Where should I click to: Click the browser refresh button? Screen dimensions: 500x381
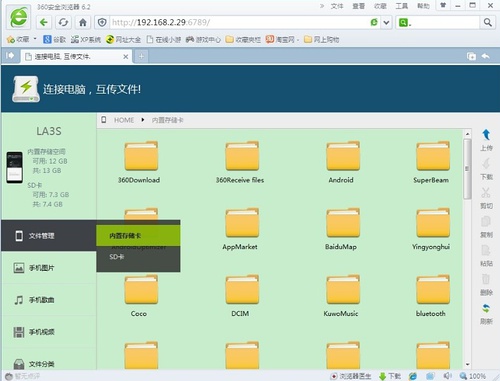coord(63,22)
